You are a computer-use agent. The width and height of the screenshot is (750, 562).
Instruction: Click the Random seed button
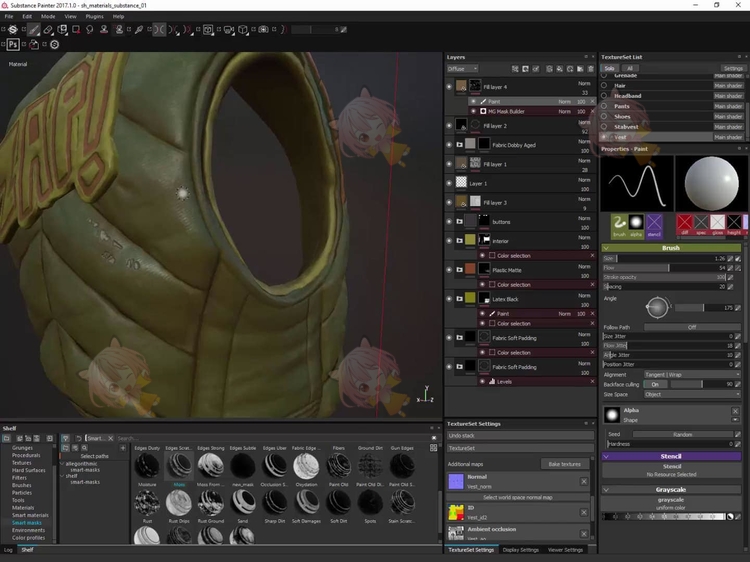(x=682, y=435)
